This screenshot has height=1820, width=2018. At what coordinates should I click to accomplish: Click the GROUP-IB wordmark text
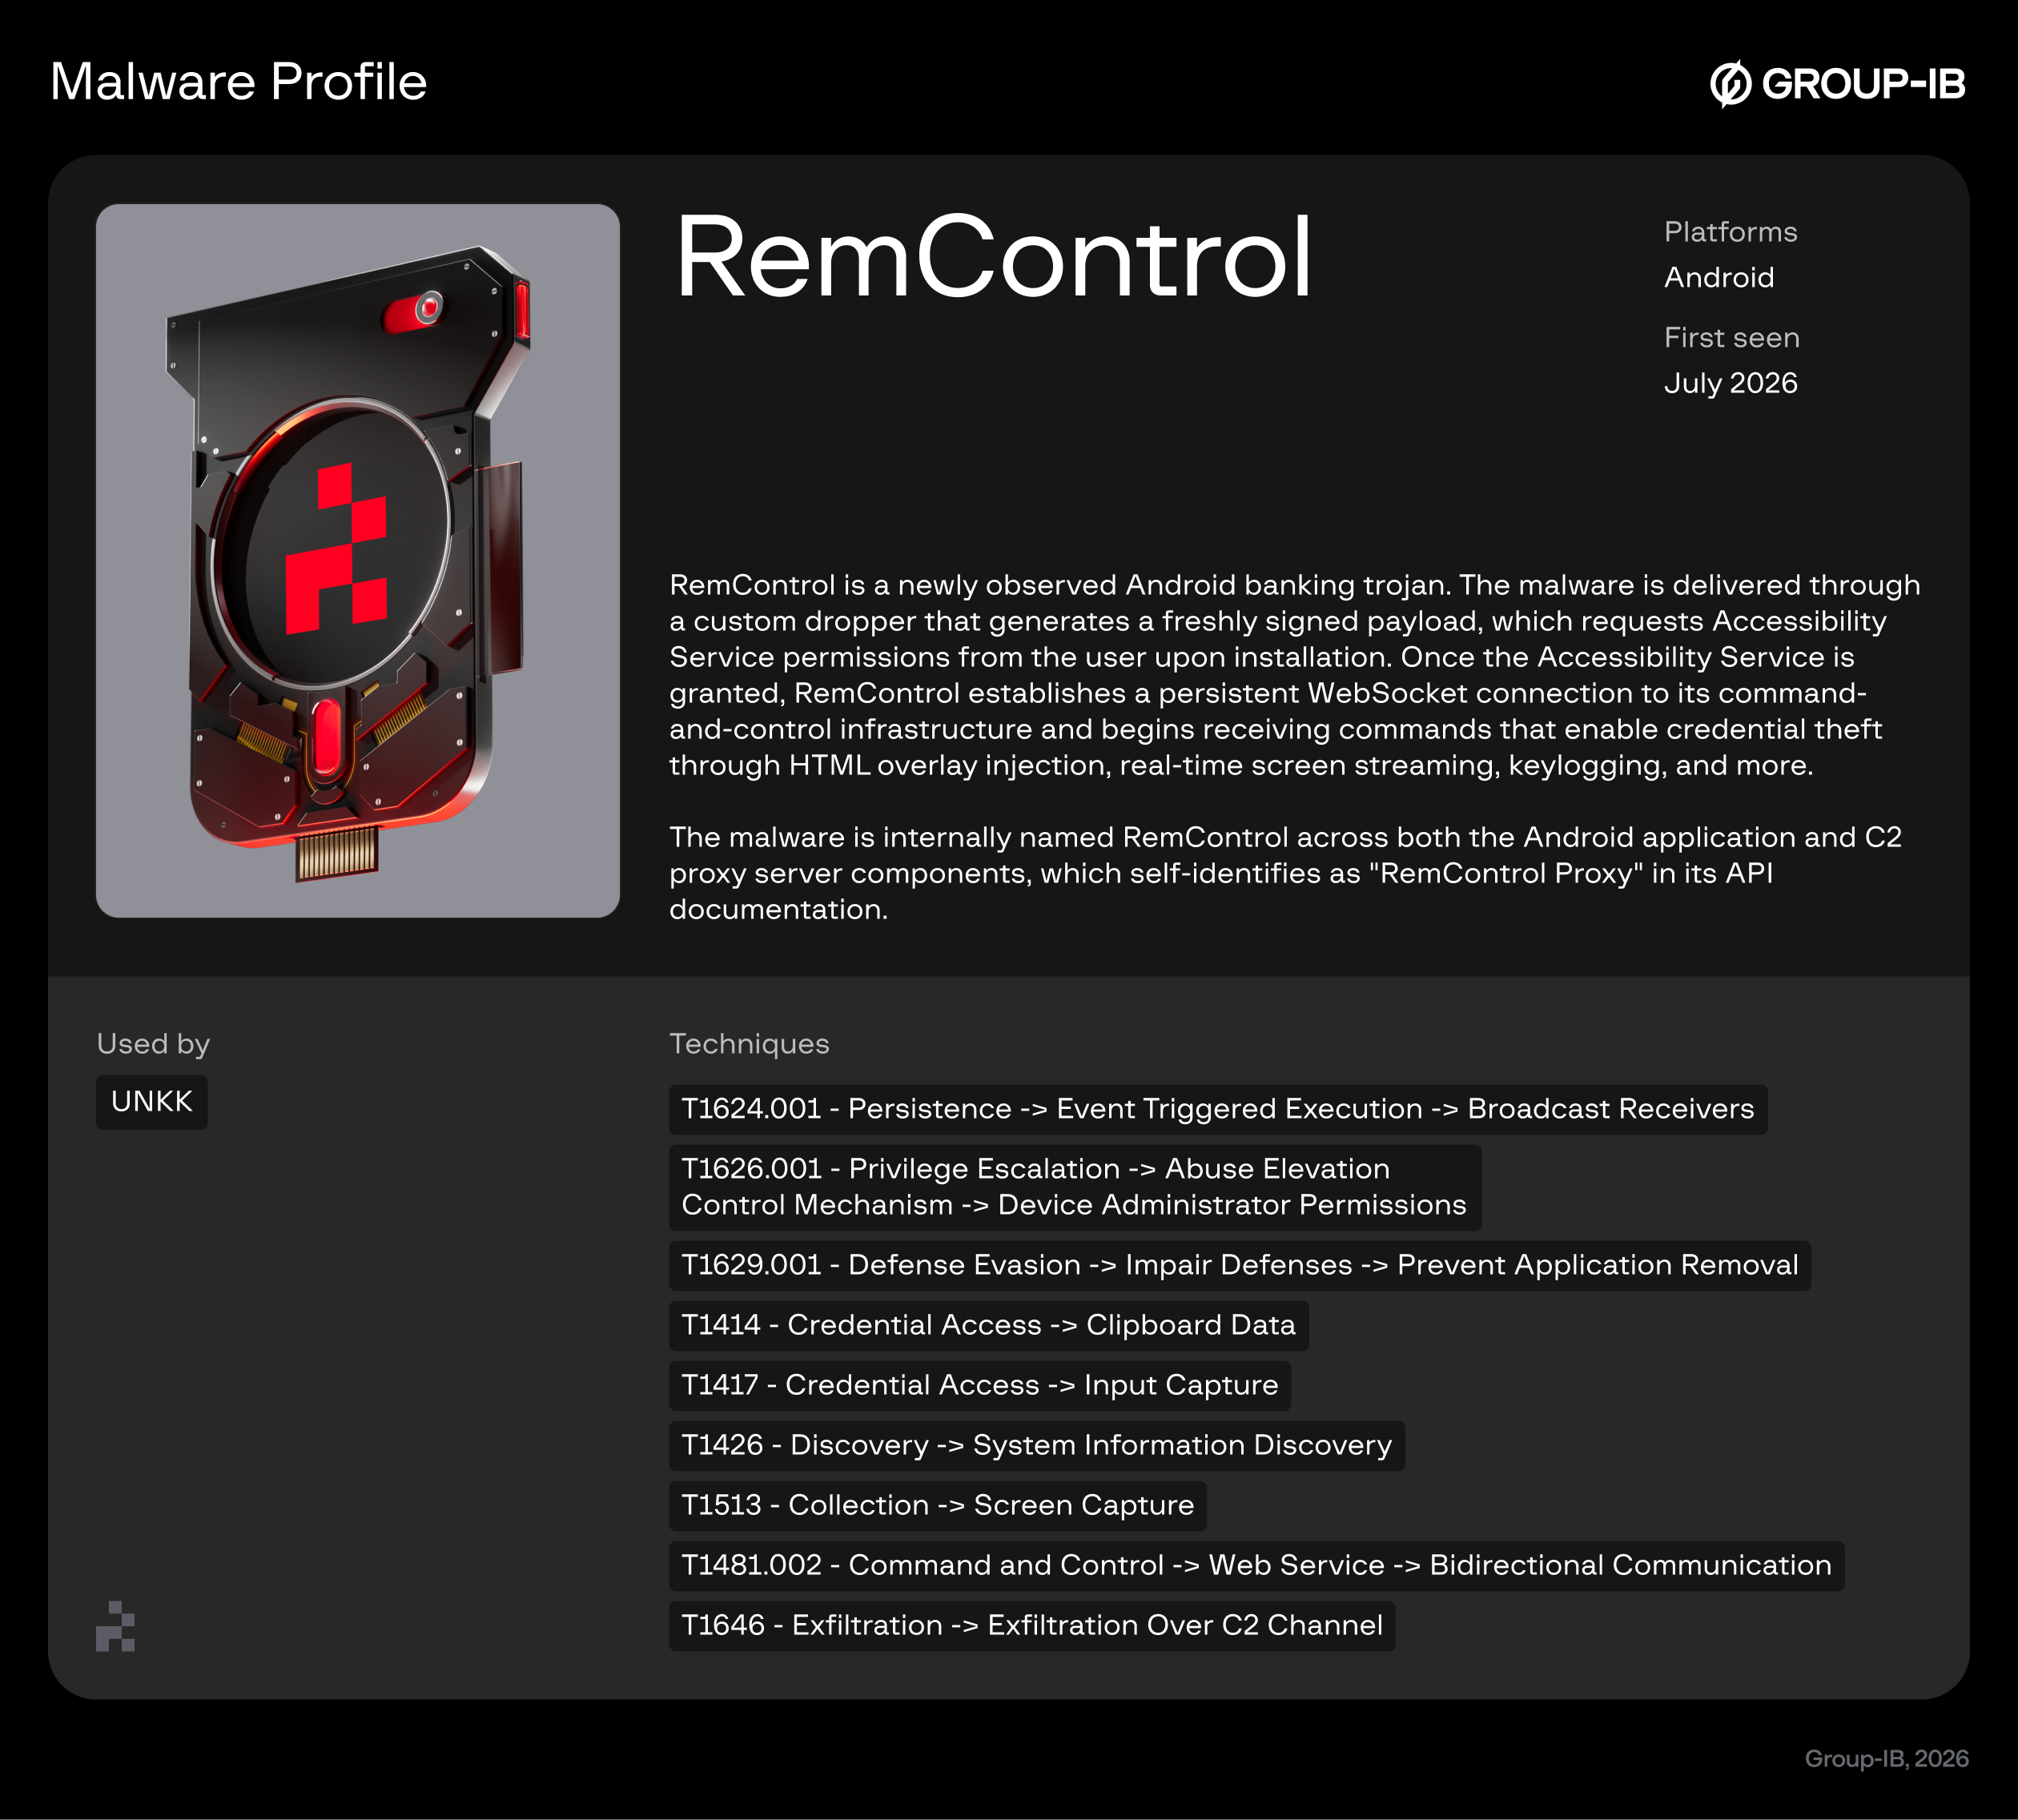pos(1863,84)
